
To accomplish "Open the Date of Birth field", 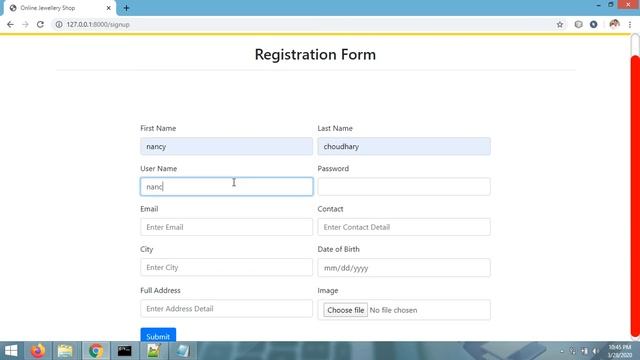I will coord(404,268).
